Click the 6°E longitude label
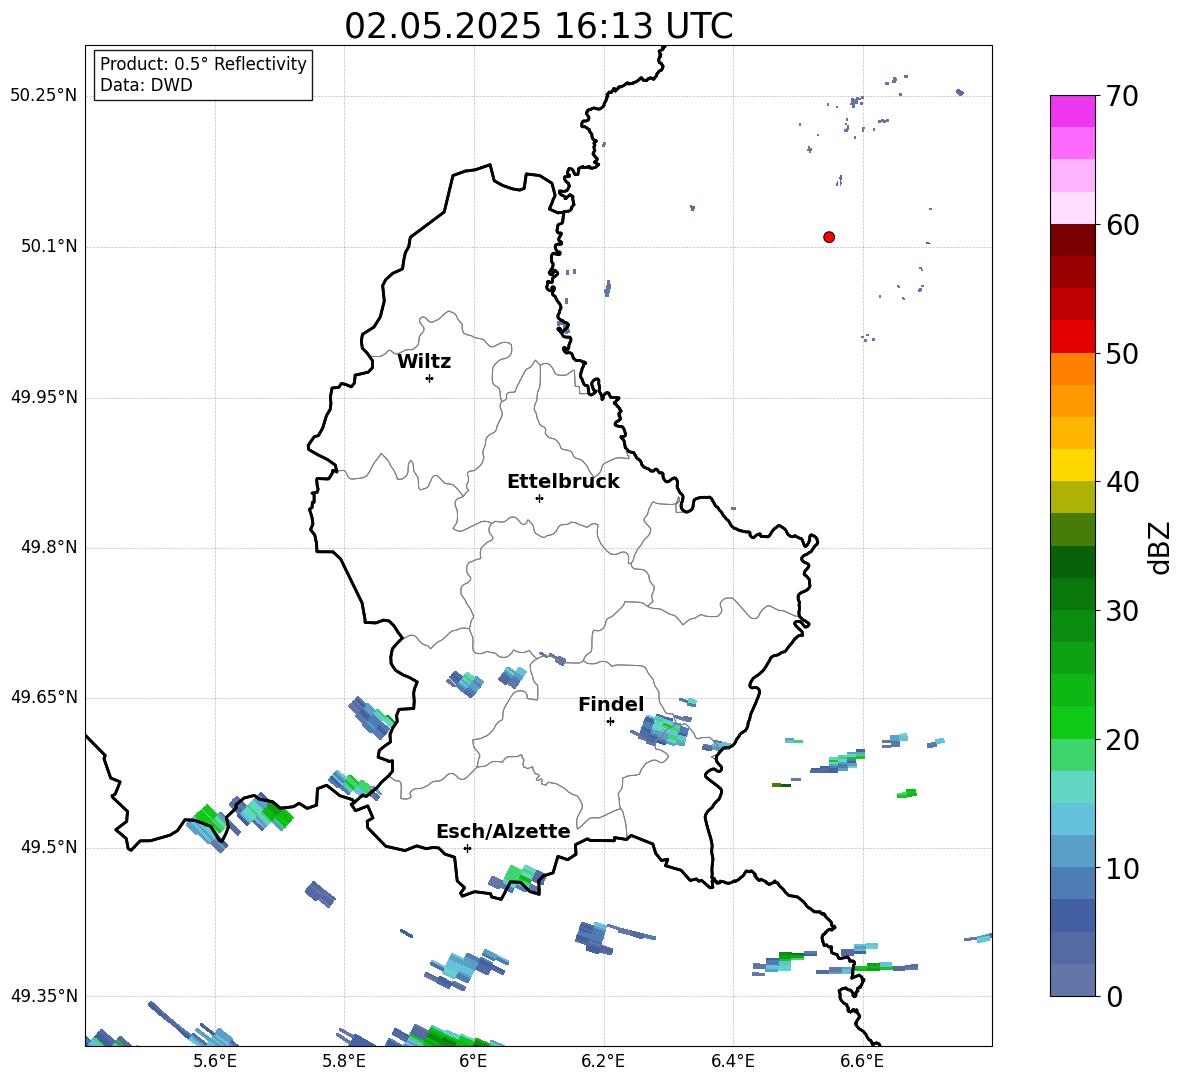This screenshot has height=1081, width=1184. [473, 1061]
